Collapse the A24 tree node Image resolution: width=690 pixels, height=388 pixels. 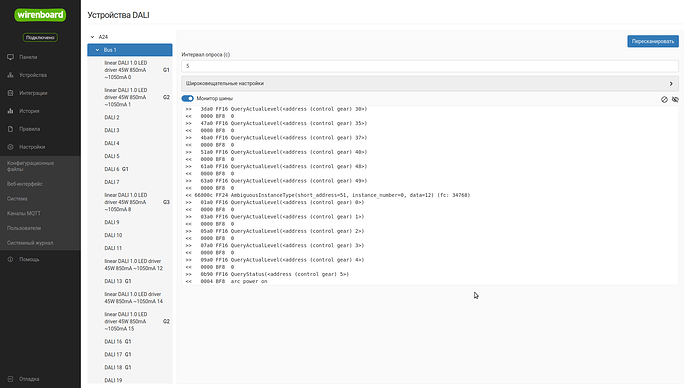click(x=92, y=37)
